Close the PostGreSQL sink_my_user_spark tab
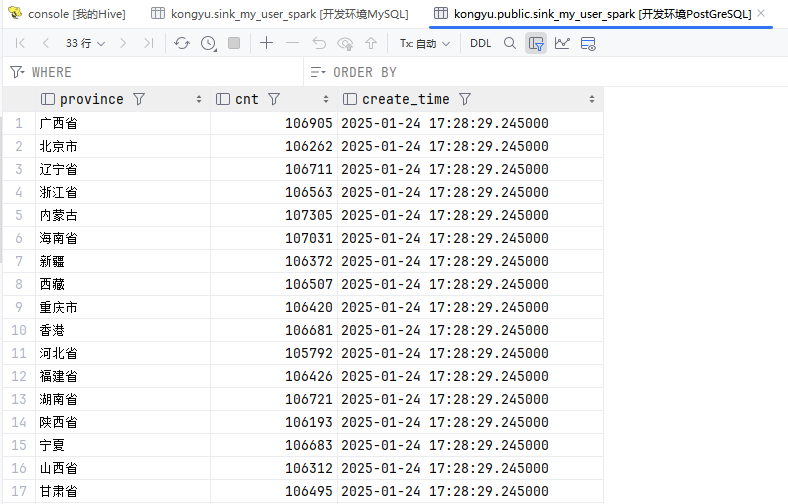This screenshot has height=504, width=788. (x=762, y=14)
